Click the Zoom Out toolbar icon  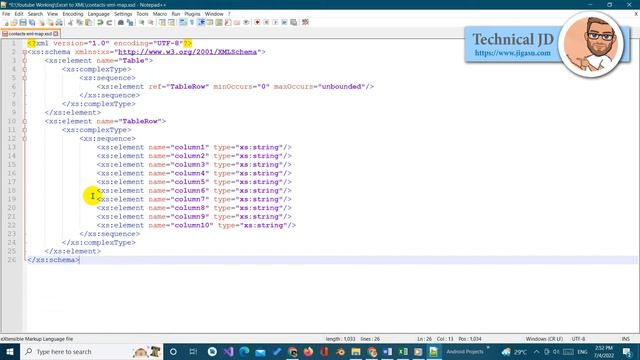[x=151, y=22]
